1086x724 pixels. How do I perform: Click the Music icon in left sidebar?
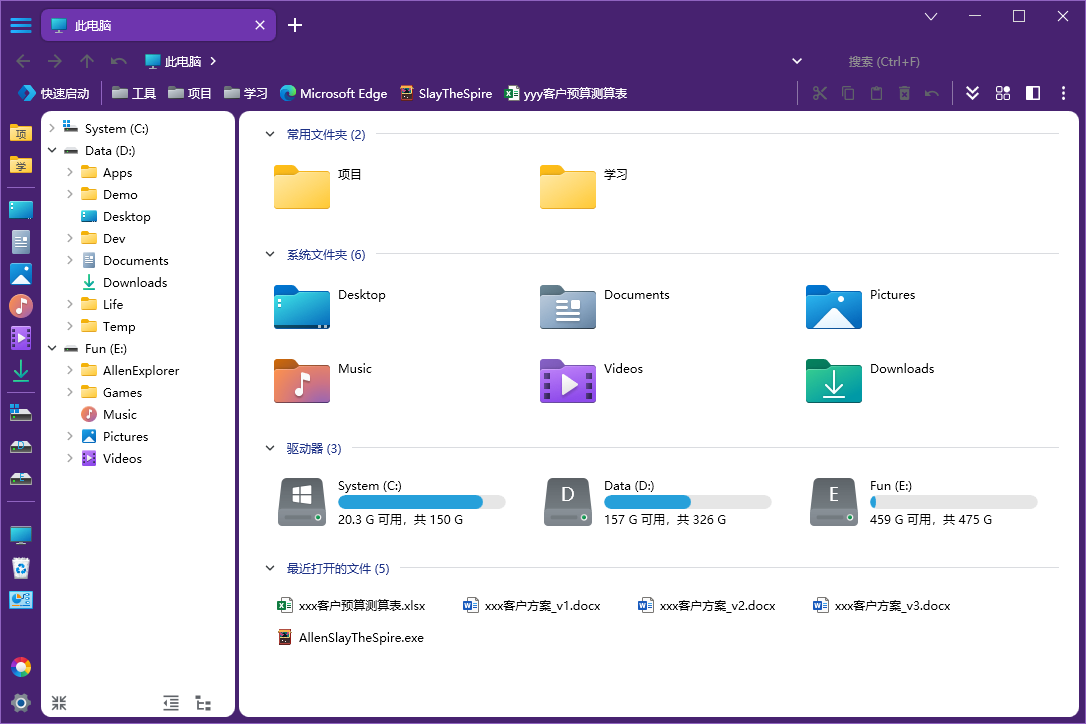click(x=21, y=306)
